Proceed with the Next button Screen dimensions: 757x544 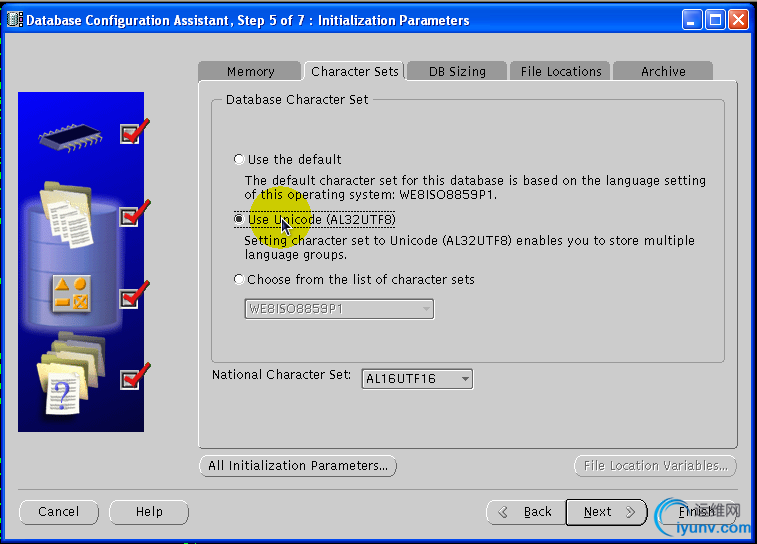(606, 512)
